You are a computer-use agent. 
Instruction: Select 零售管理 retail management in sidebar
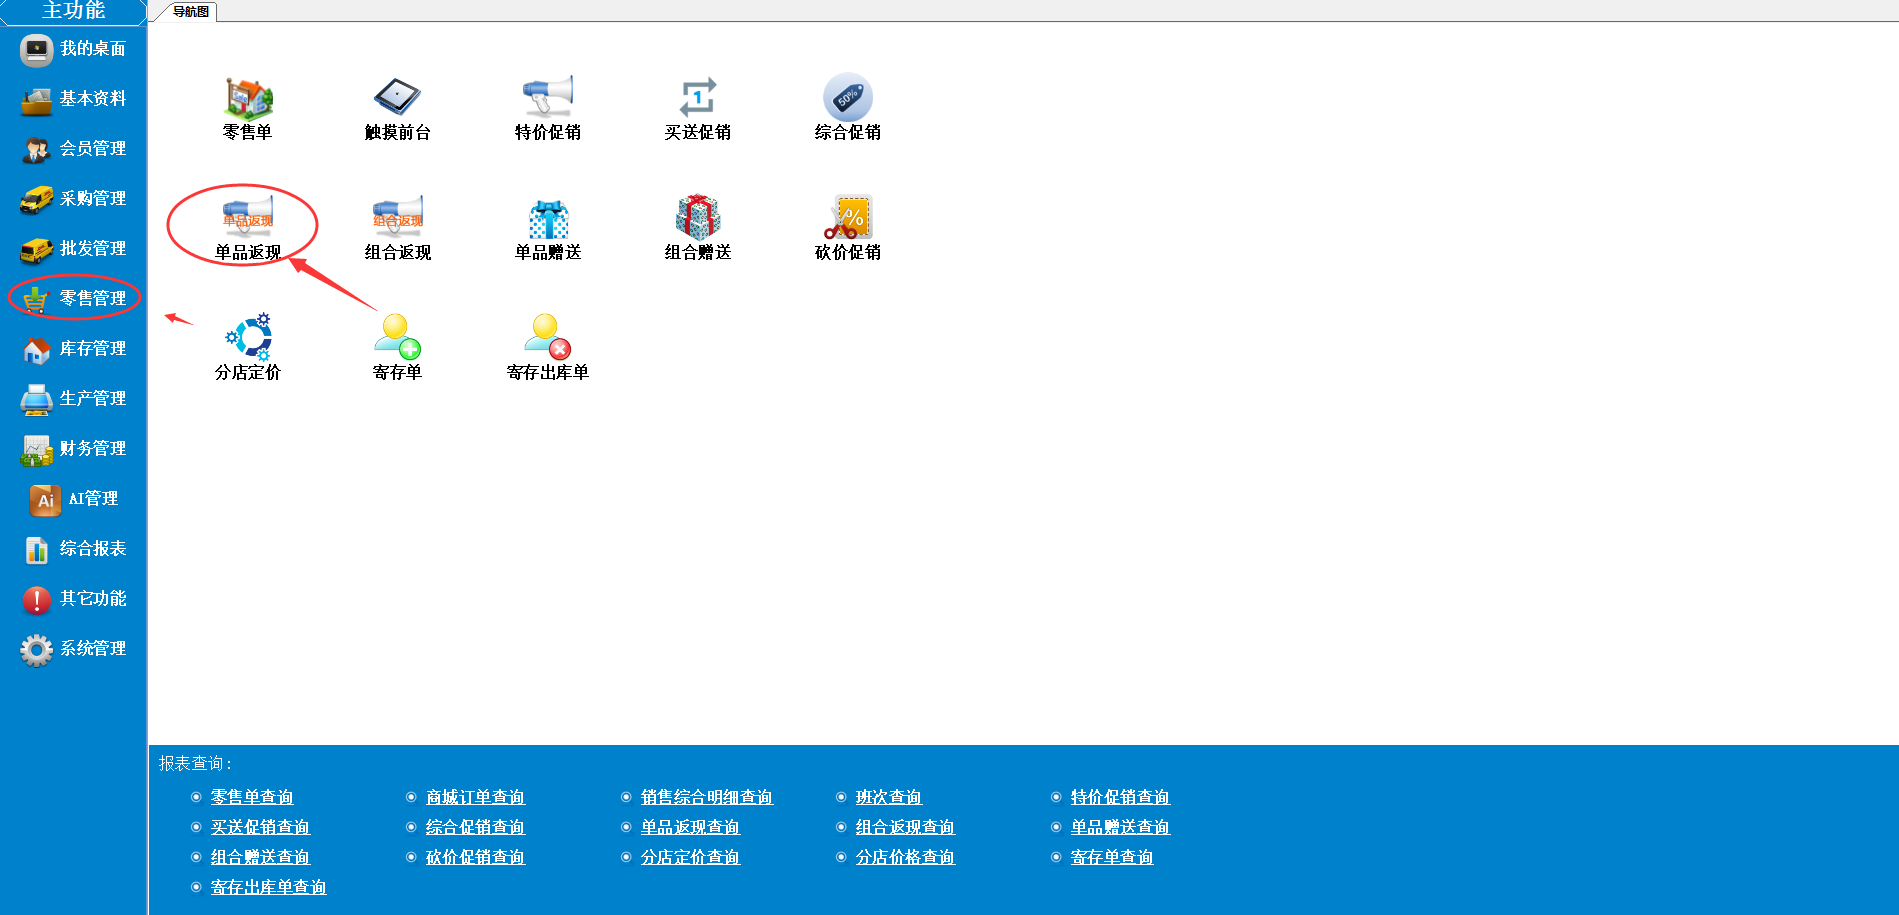click(x=74, y=299)
